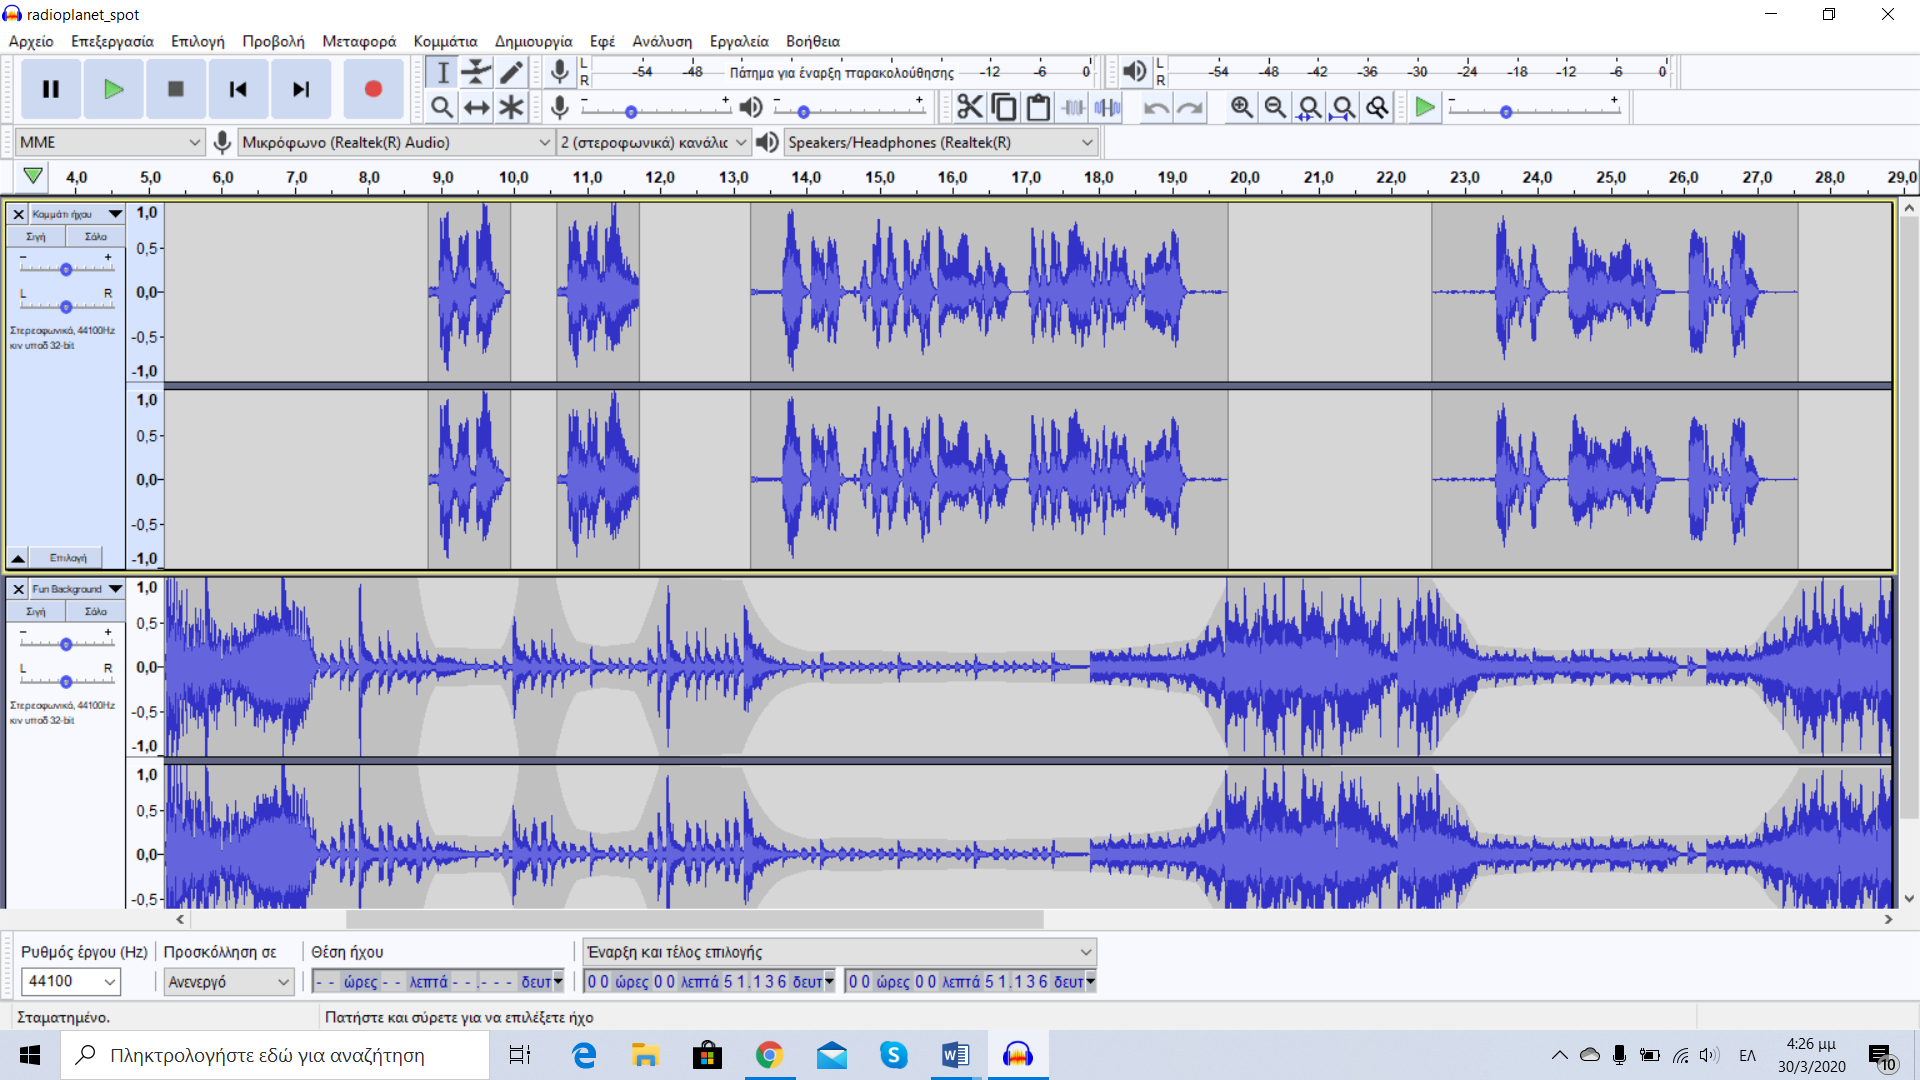Open Έναρξη και τέλος επιλογής dropdown
The height and width of the screenshot is (1080, 1920).
(839, 952)
